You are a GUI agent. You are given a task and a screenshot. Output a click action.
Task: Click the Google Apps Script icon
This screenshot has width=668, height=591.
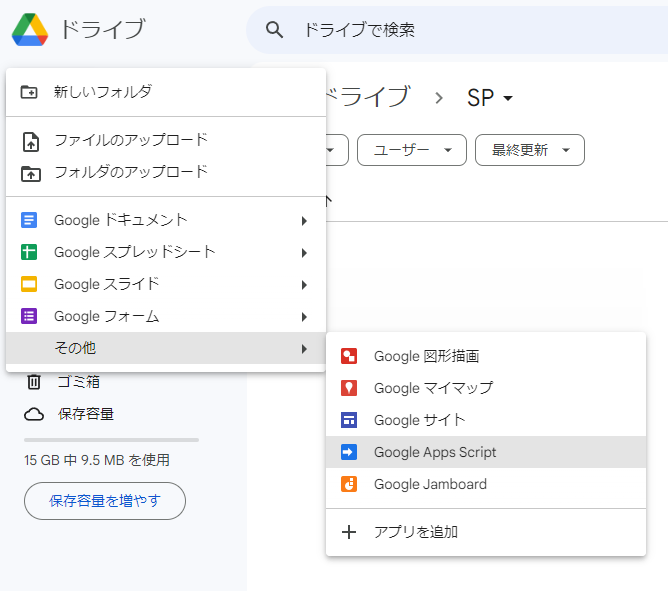(x=349, y=452)
